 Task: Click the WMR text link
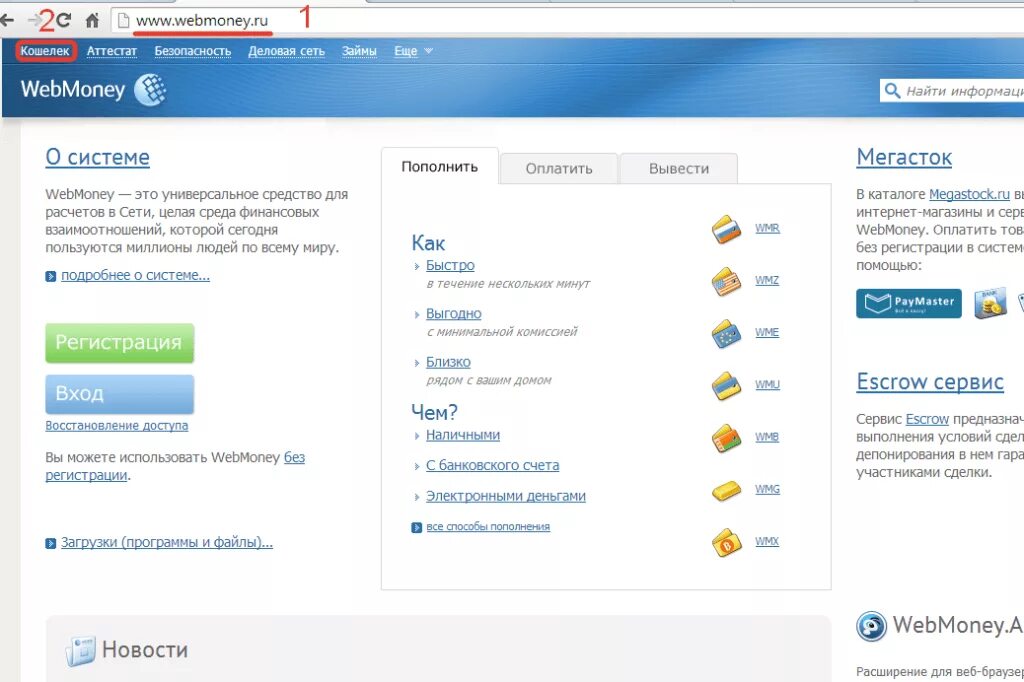pyautogui.click(x=767, y=229)
